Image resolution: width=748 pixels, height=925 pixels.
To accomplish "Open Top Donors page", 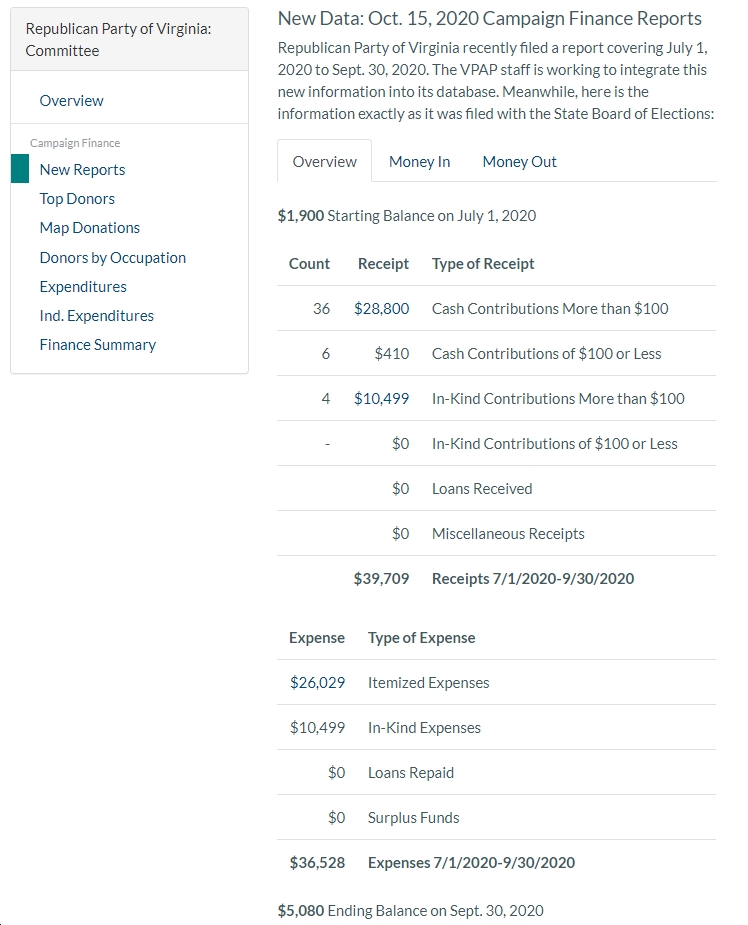I will point(77,199).
